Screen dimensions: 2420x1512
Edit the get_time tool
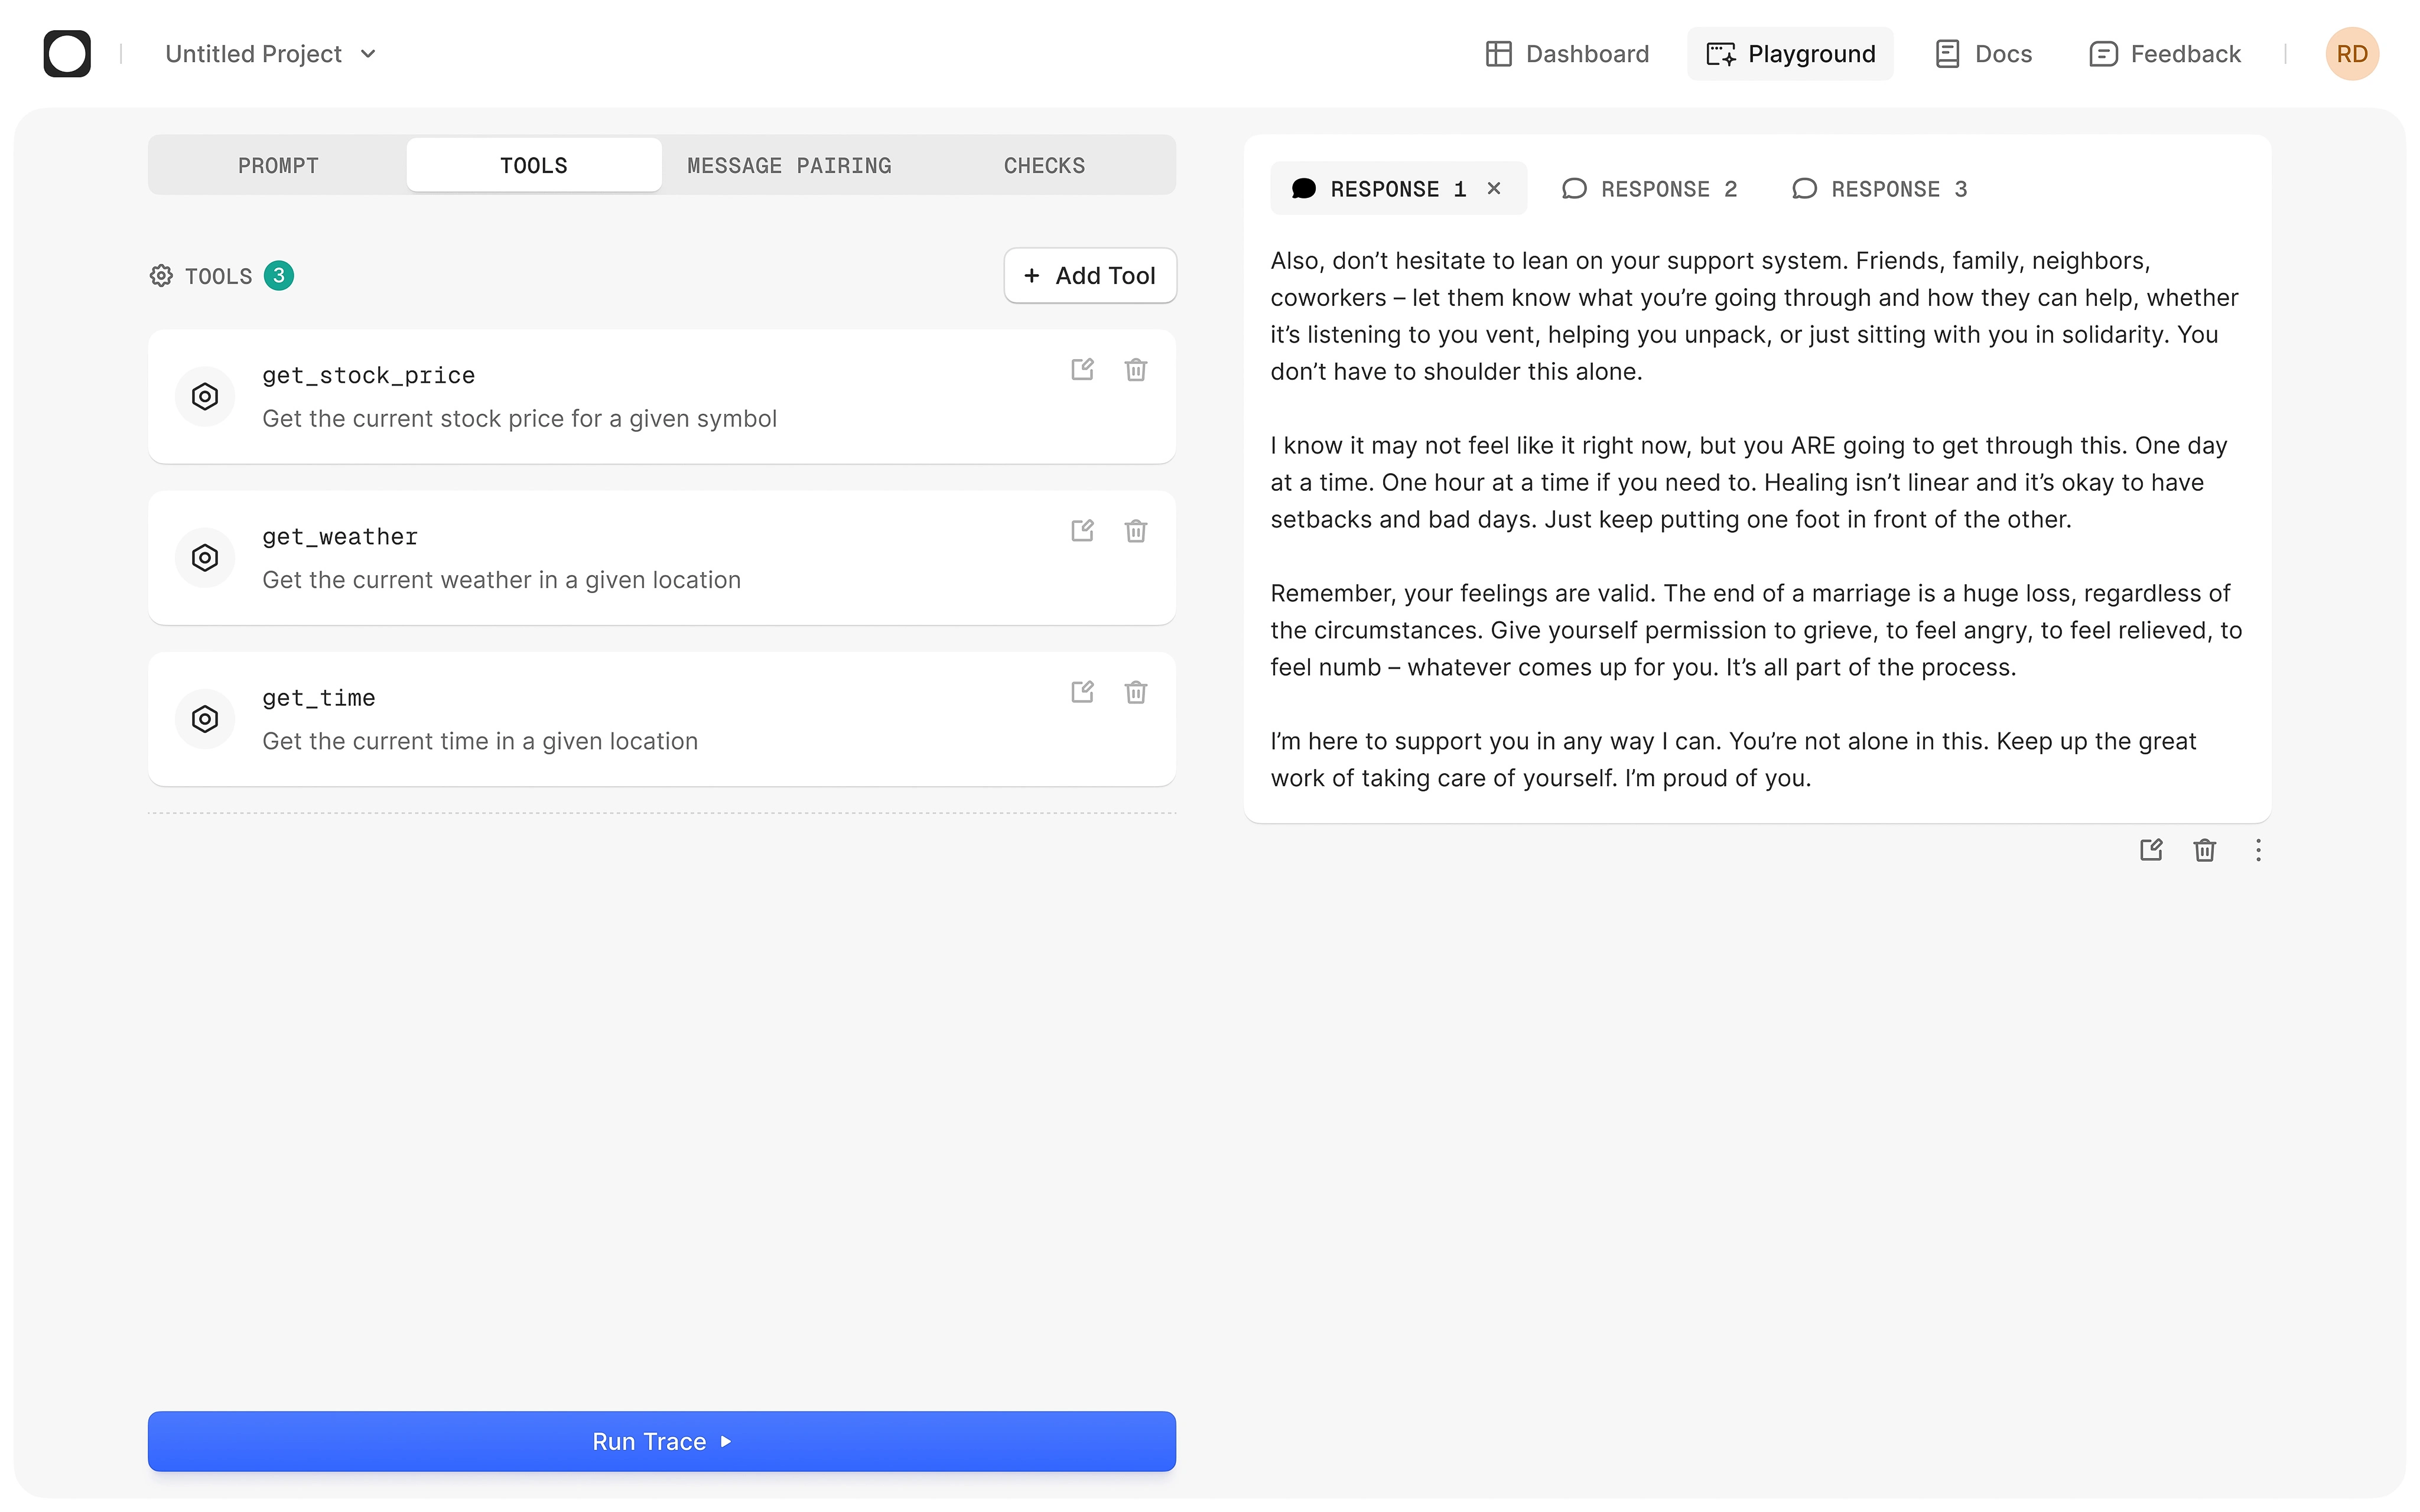pos(1082,692)
